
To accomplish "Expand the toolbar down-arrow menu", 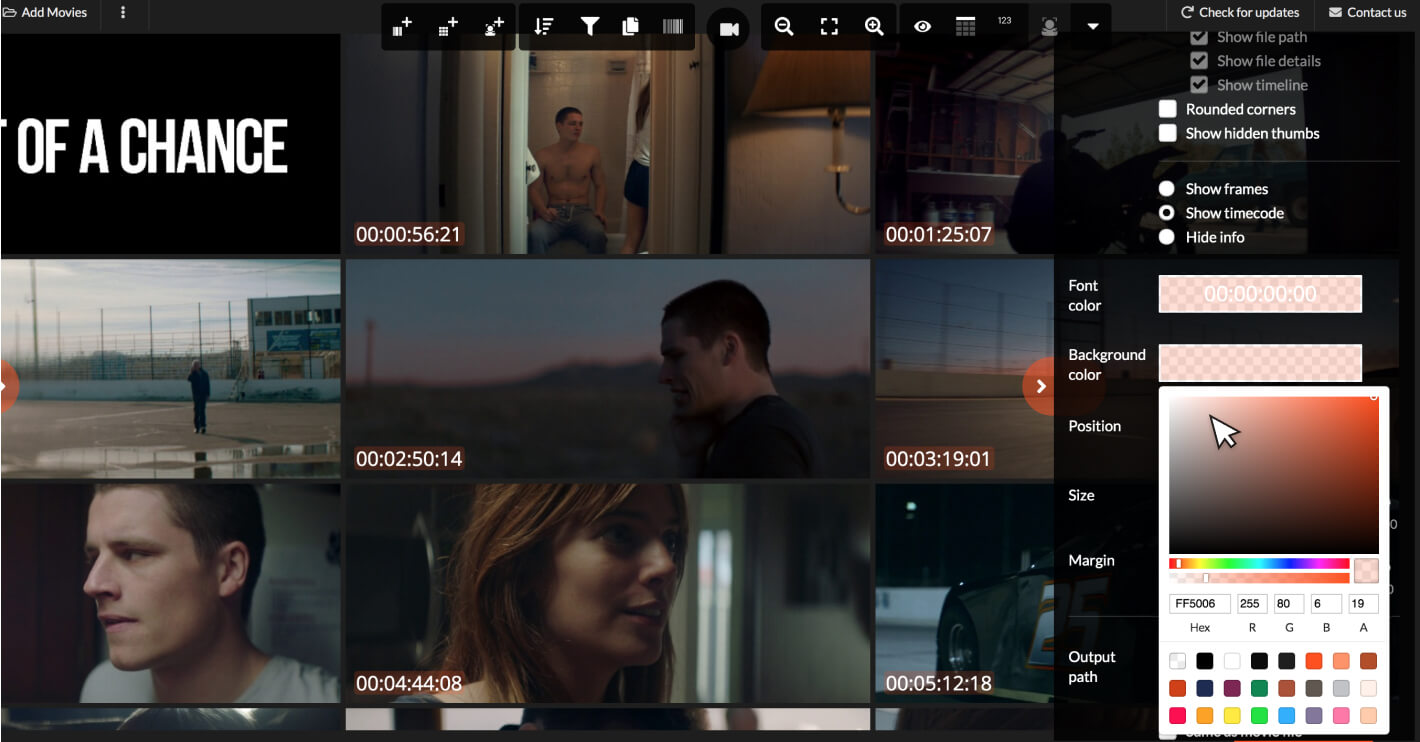I will [1093, 27].
